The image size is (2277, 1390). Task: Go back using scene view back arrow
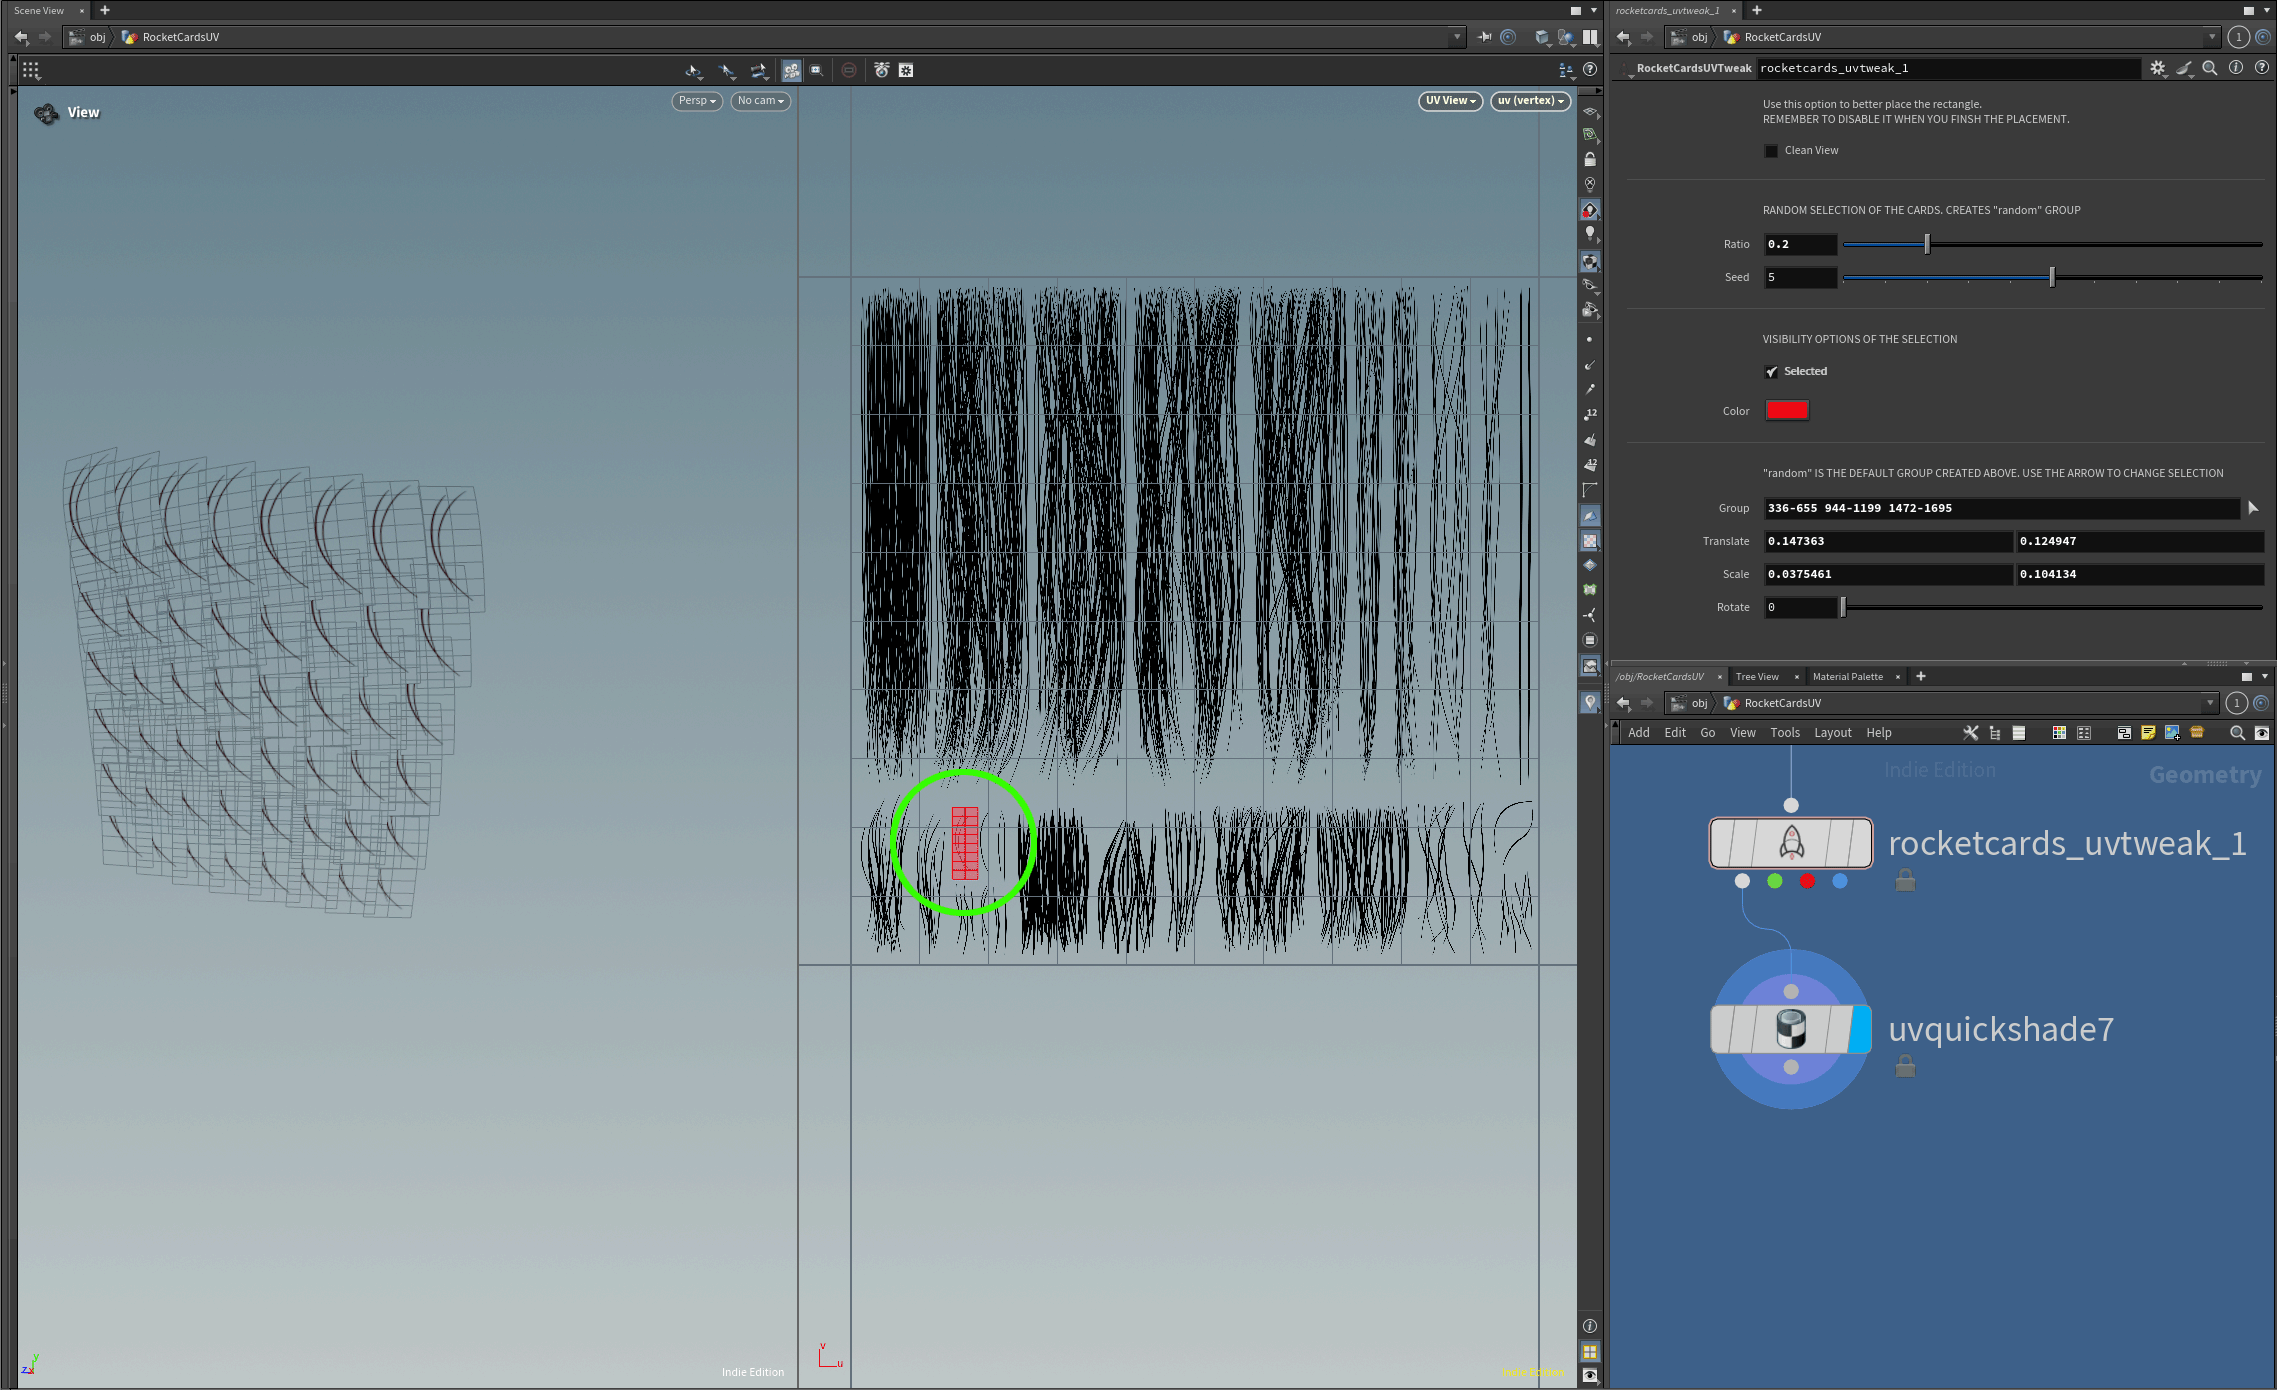tap(21, 37)
